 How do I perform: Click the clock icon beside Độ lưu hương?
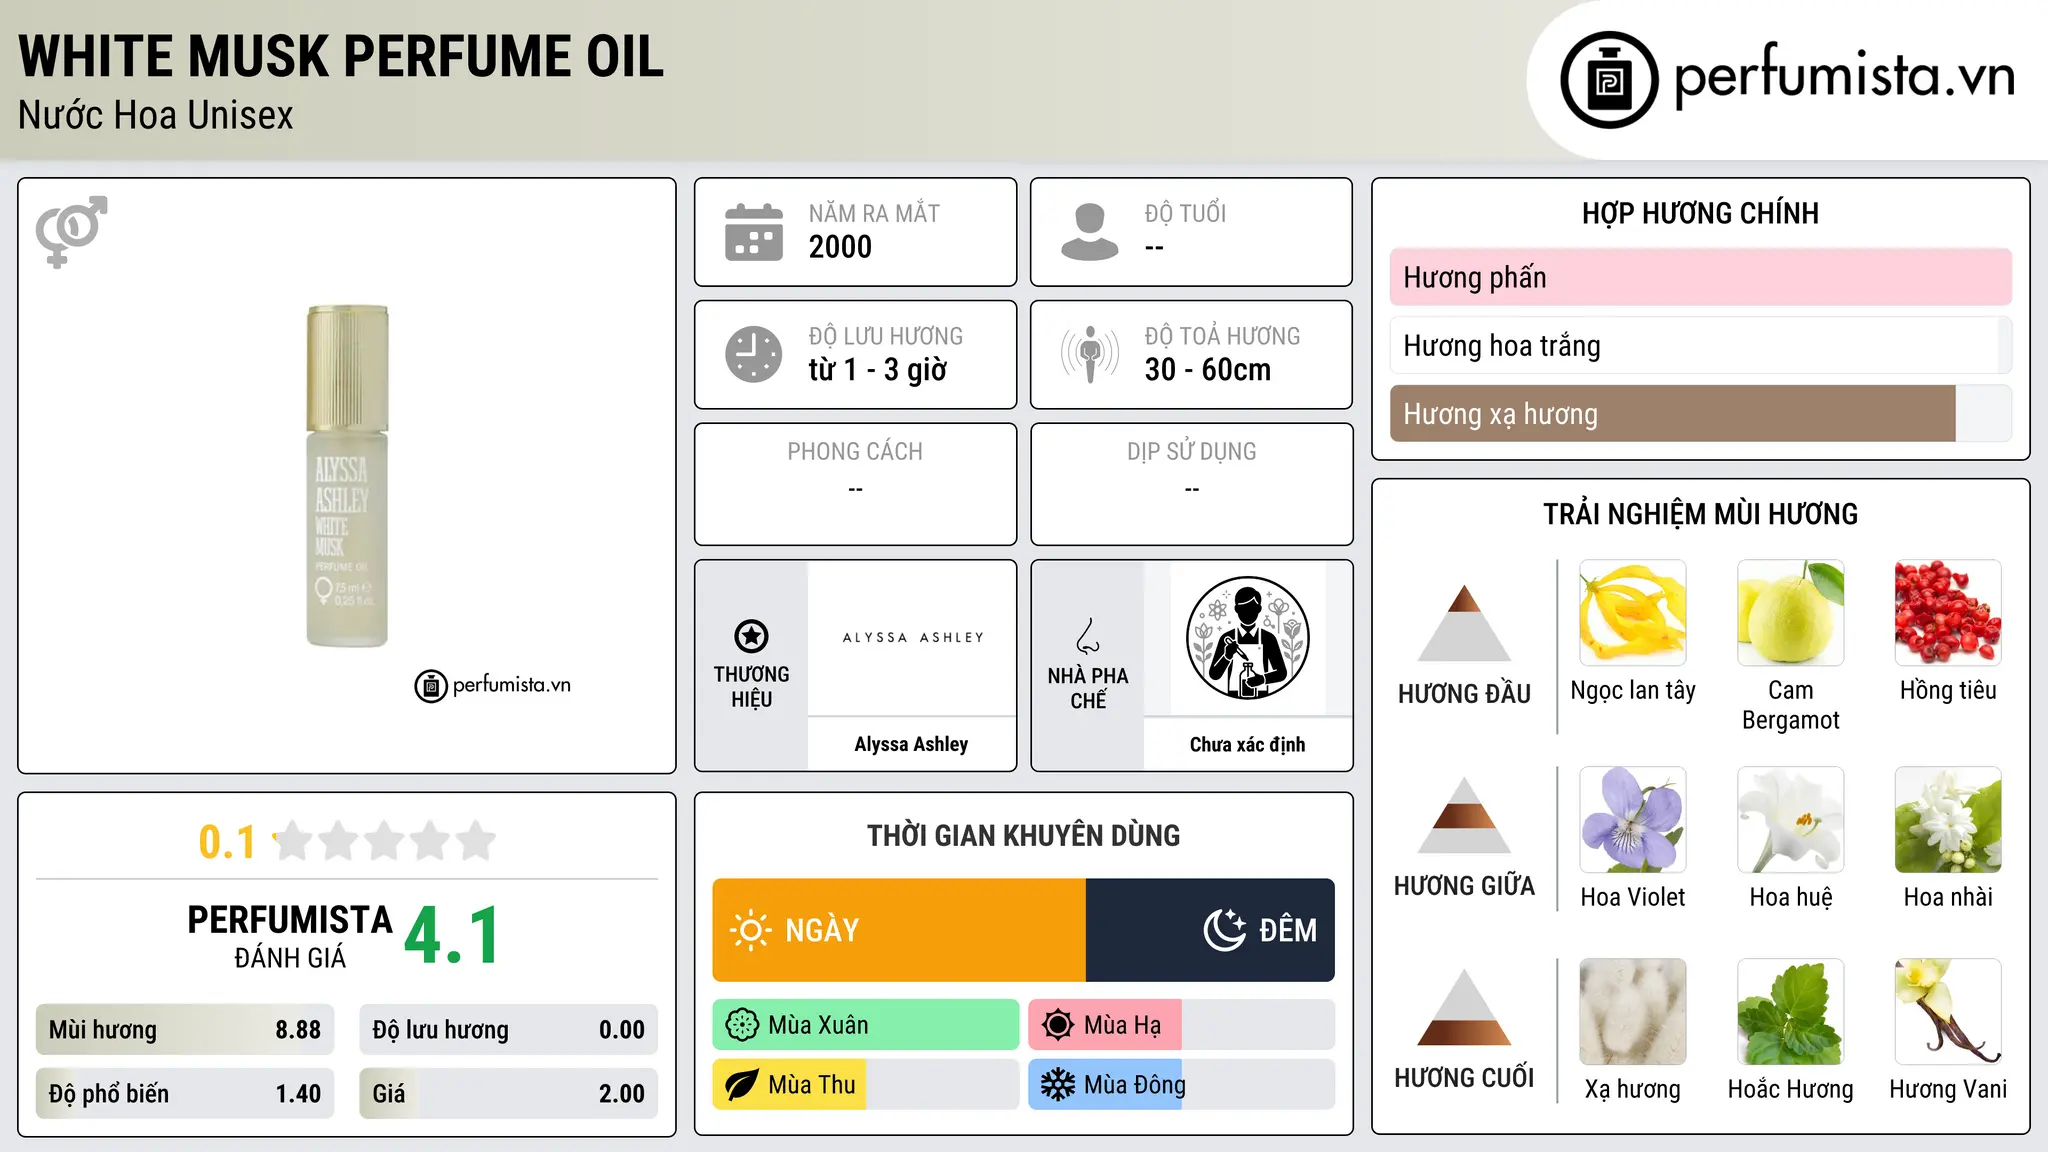(754, 354)
